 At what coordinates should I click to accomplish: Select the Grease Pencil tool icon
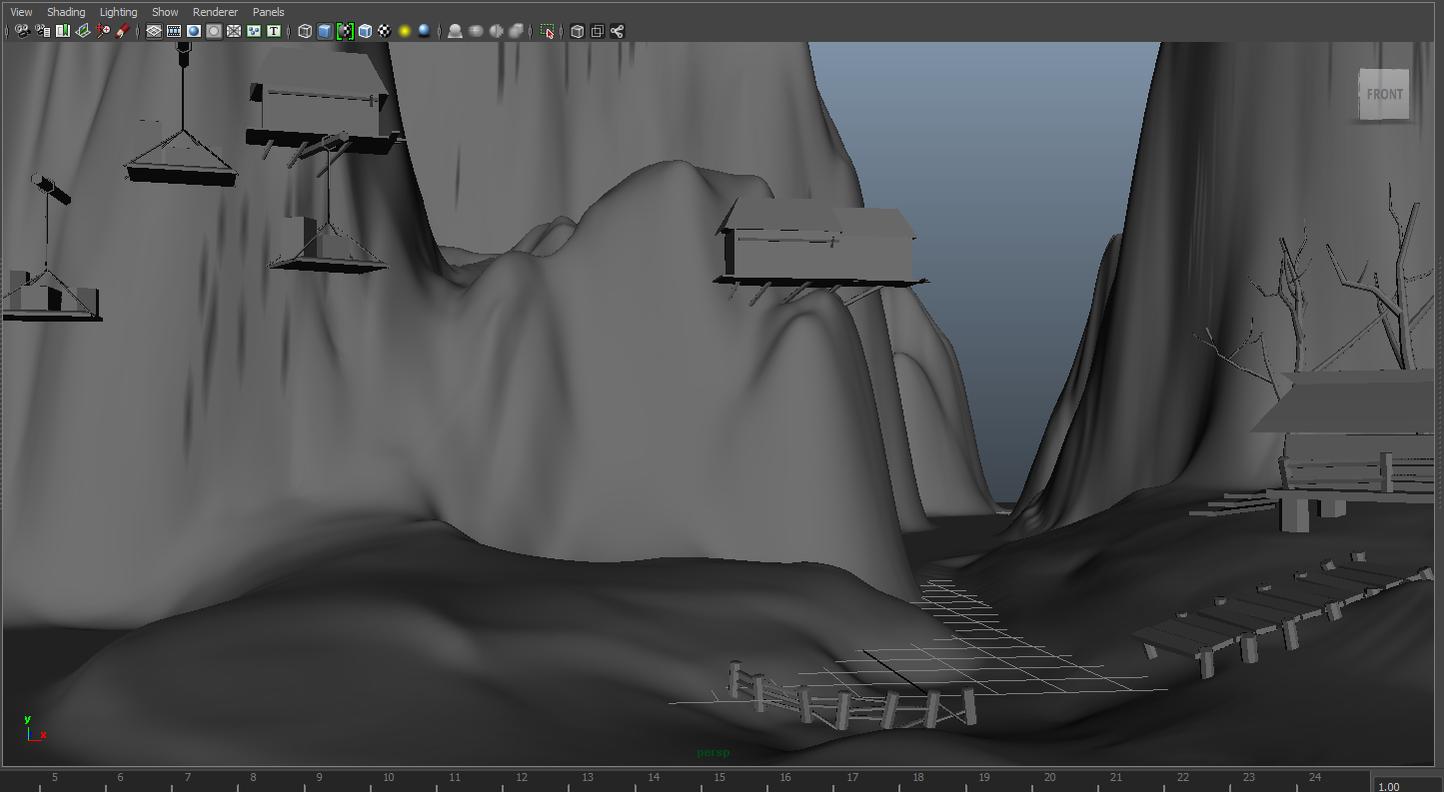(122, 31)
